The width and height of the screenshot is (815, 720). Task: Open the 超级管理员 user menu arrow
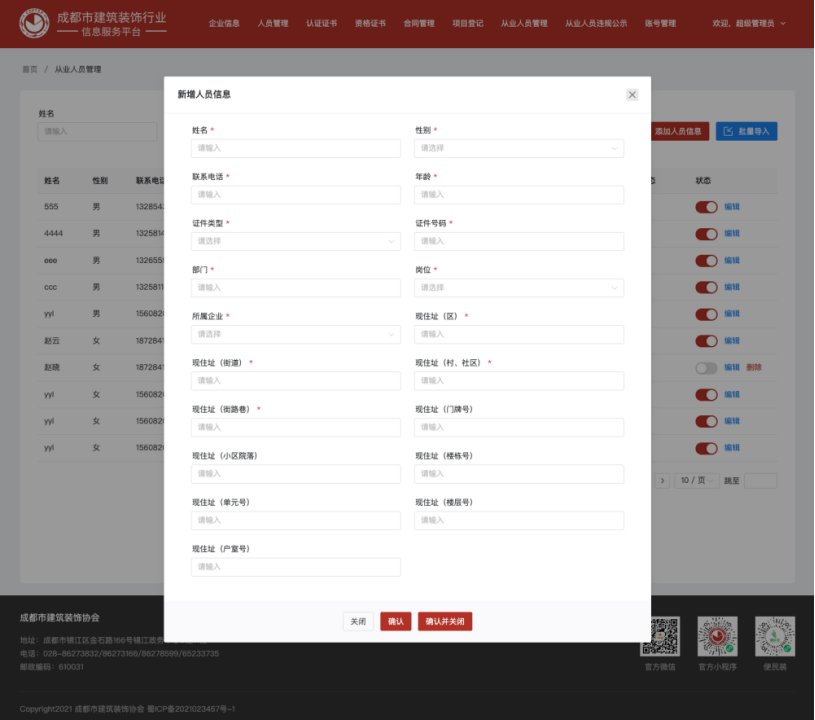782,23
